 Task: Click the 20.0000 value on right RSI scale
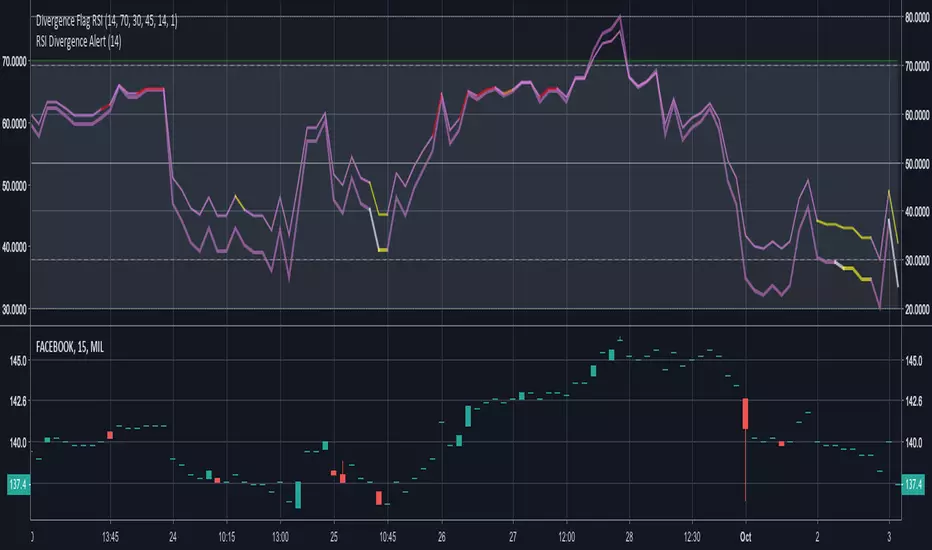917,309
